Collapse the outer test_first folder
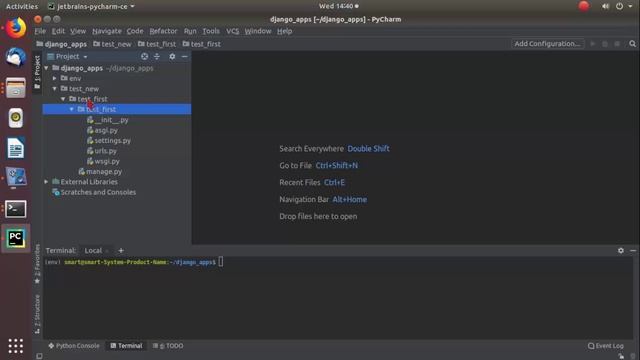 tap(63, 99)
